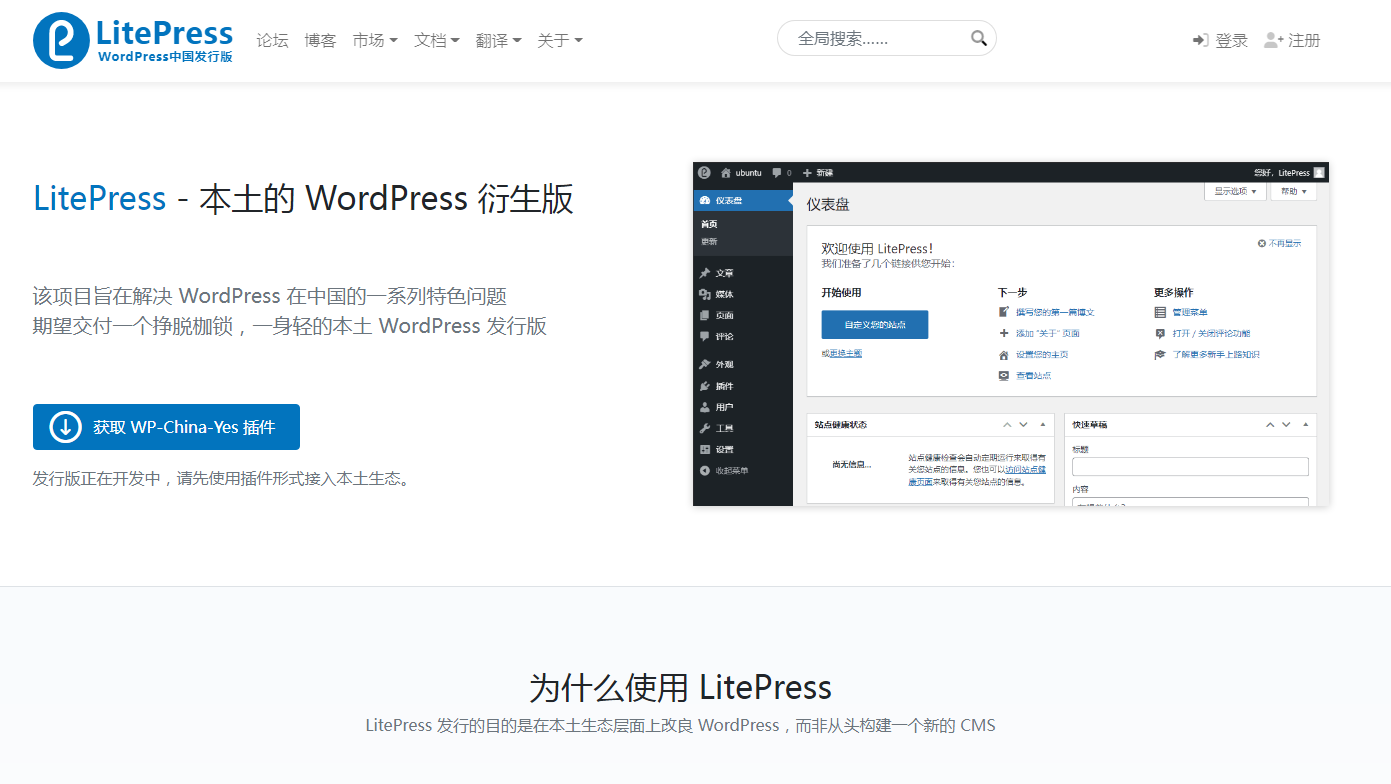Click 收起菜单 collapse icon in dashboard sidebar

[704, 470]
